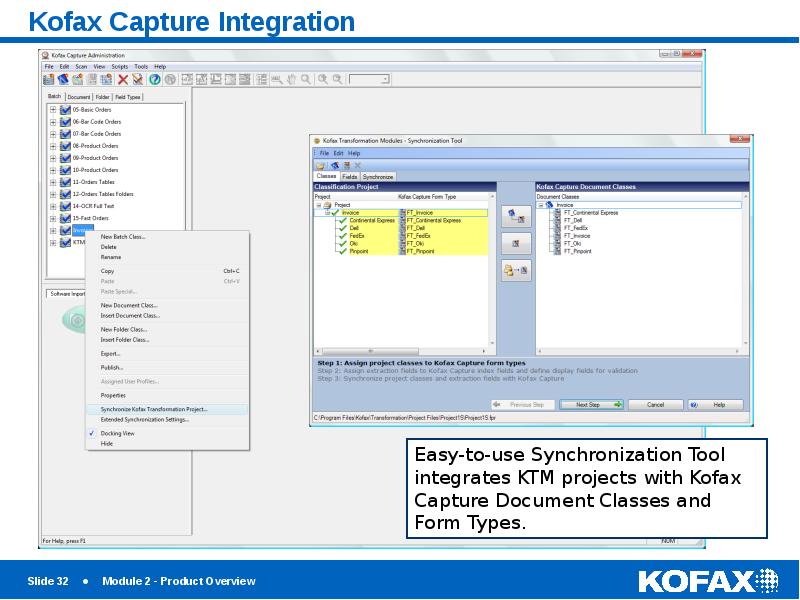Click the green check beside Invoice class
The width and height of the screenshot is (800, 600).
click(333, 212)
